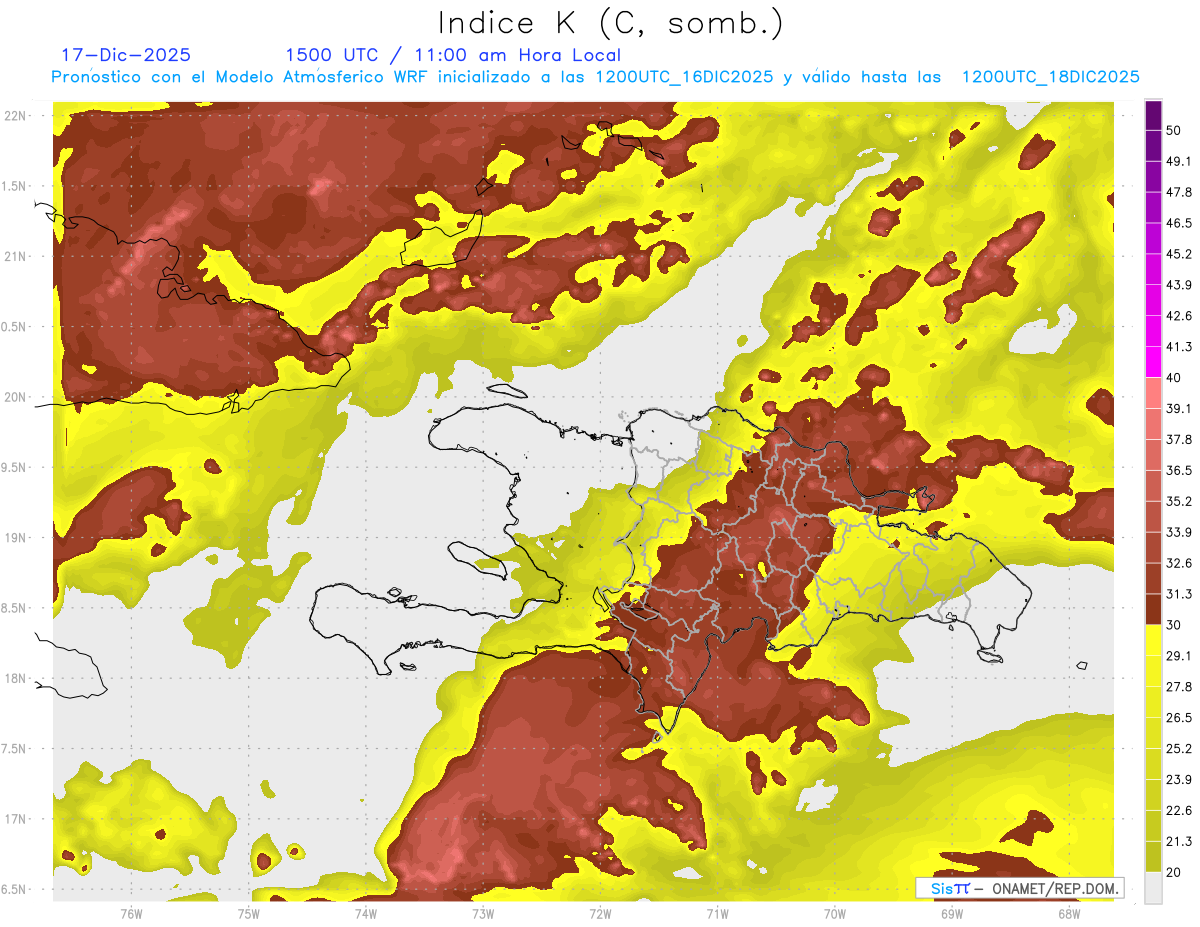This screenshot has height=927, width=1200.
Task: Pick legend value "37.8"
Action: (x=1178, y=439)
